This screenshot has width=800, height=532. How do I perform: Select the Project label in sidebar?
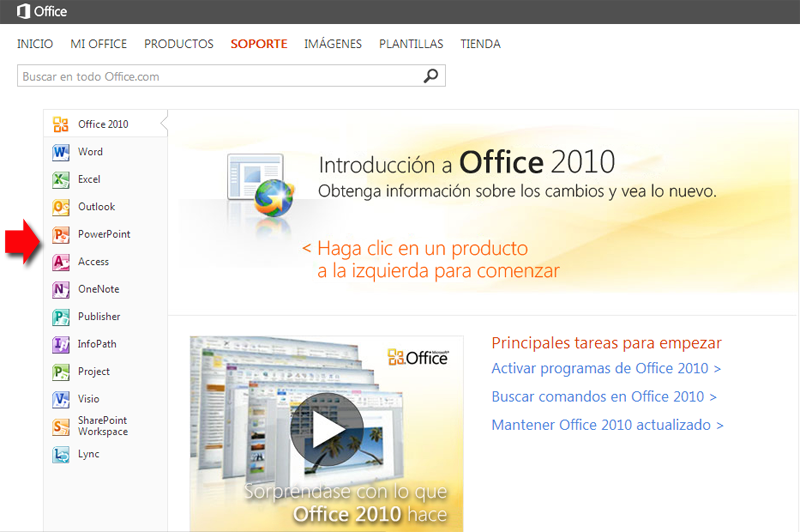(x=94, y=372)
